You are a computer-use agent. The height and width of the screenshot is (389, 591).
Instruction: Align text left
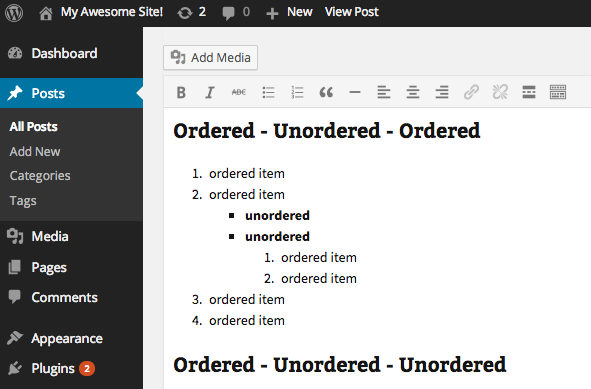click(384, 92)
